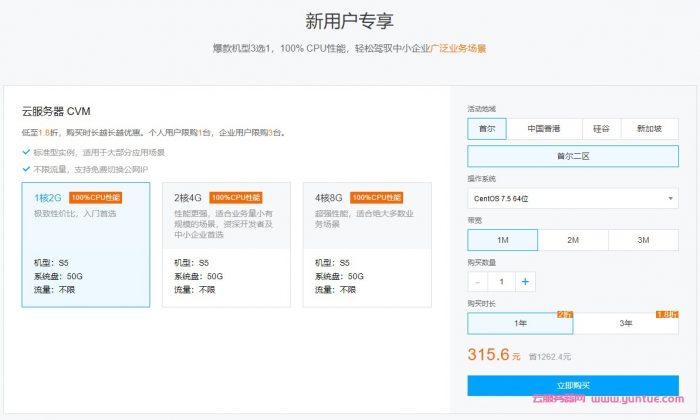Select the 首尔 region option
This screenshot has height=420, width=700.
click(x=487, y=128)
